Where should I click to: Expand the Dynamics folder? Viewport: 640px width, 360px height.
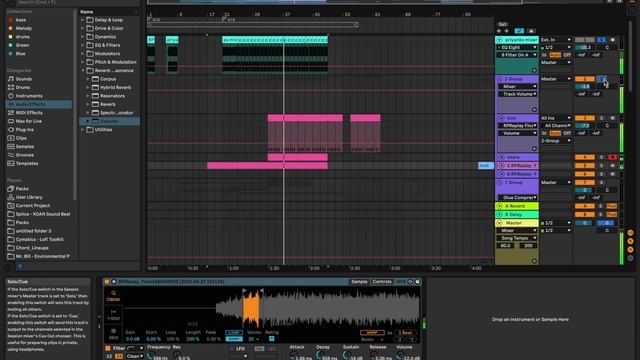(x=82, y=37)
